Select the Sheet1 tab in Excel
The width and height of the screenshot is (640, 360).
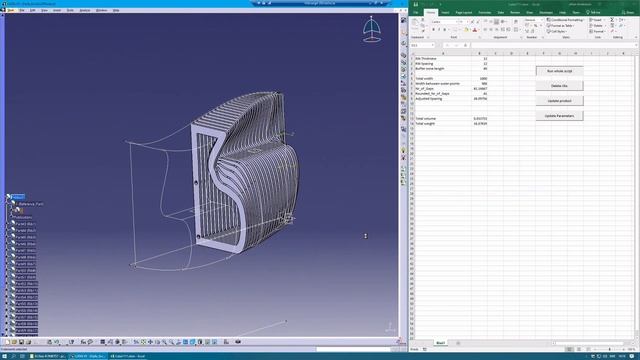coord(440,343)
